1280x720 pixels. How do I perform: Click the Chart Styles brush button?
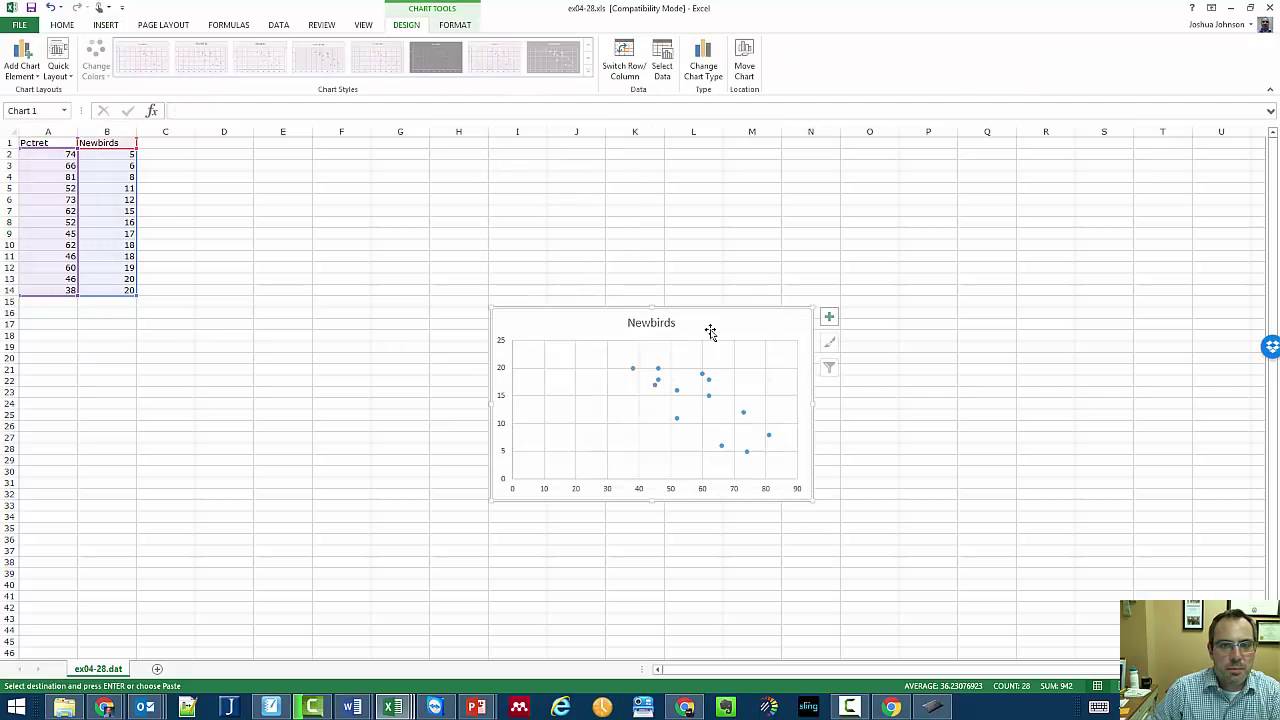(829, 342)
